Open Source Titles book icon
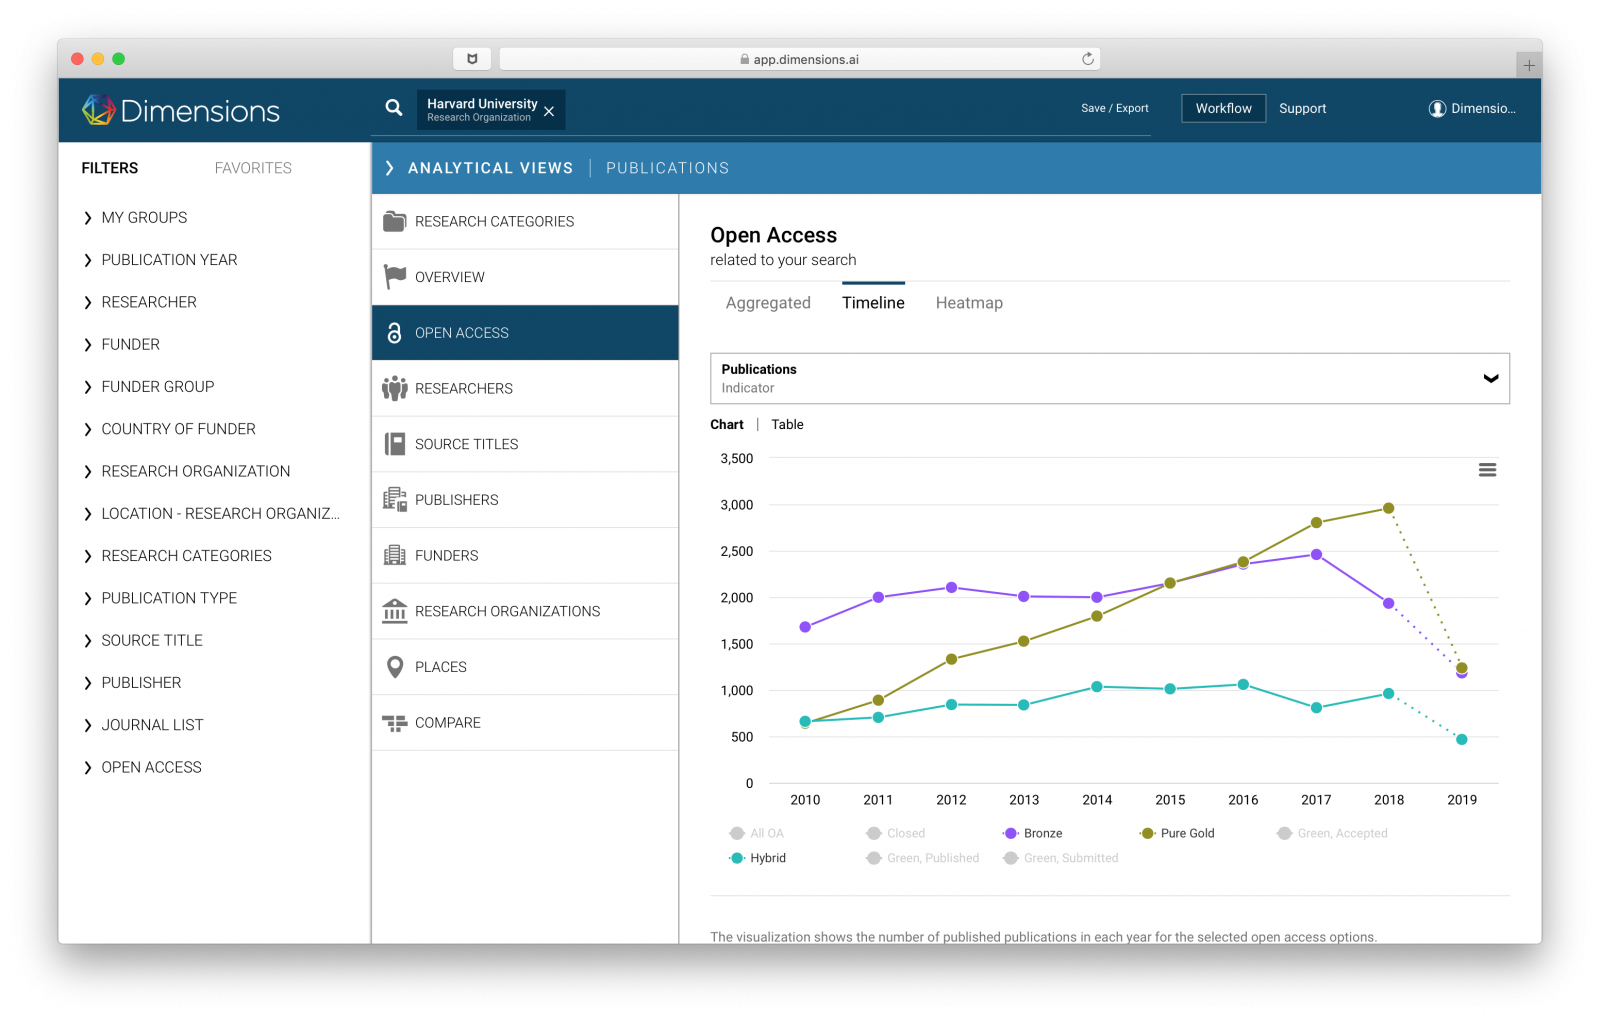 [x=395, y=444]
